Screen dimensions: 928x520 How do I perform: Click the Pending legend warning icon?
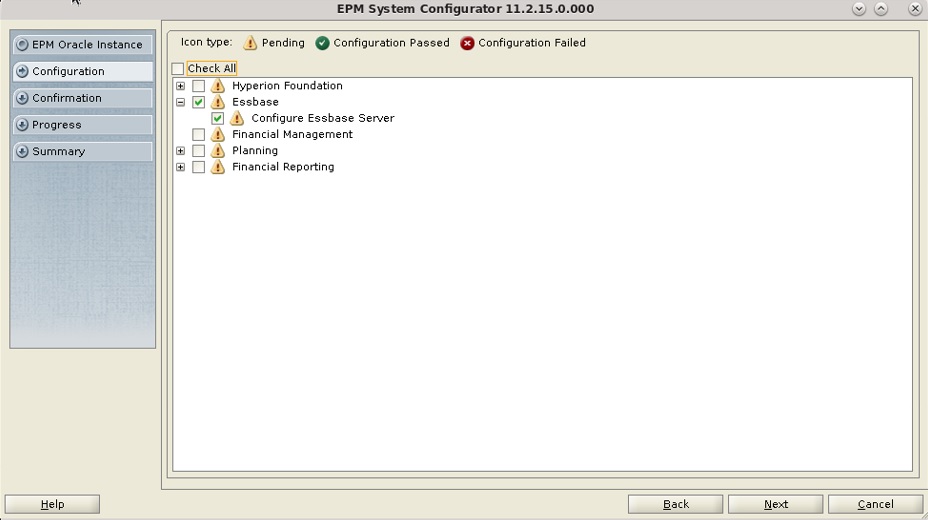[250, 43]
